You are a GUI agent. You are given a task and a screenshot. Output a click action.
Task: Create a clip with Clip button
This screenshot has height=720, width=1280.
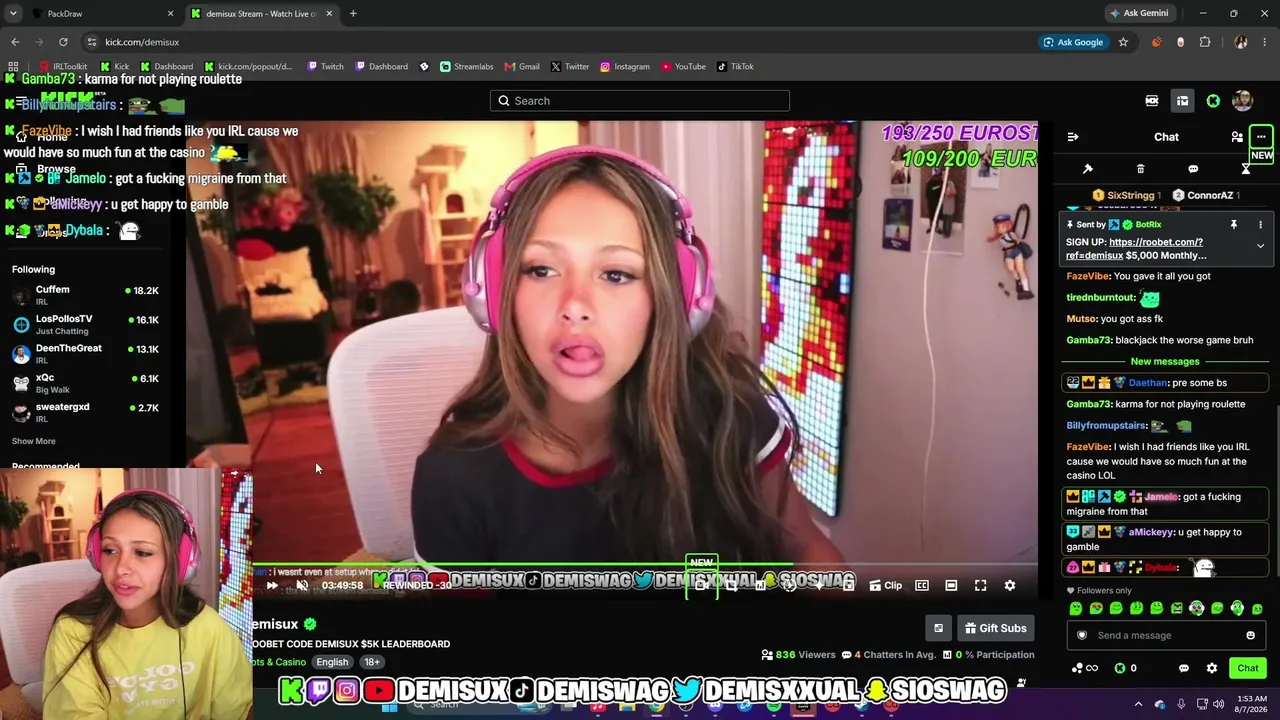[885, 586]
